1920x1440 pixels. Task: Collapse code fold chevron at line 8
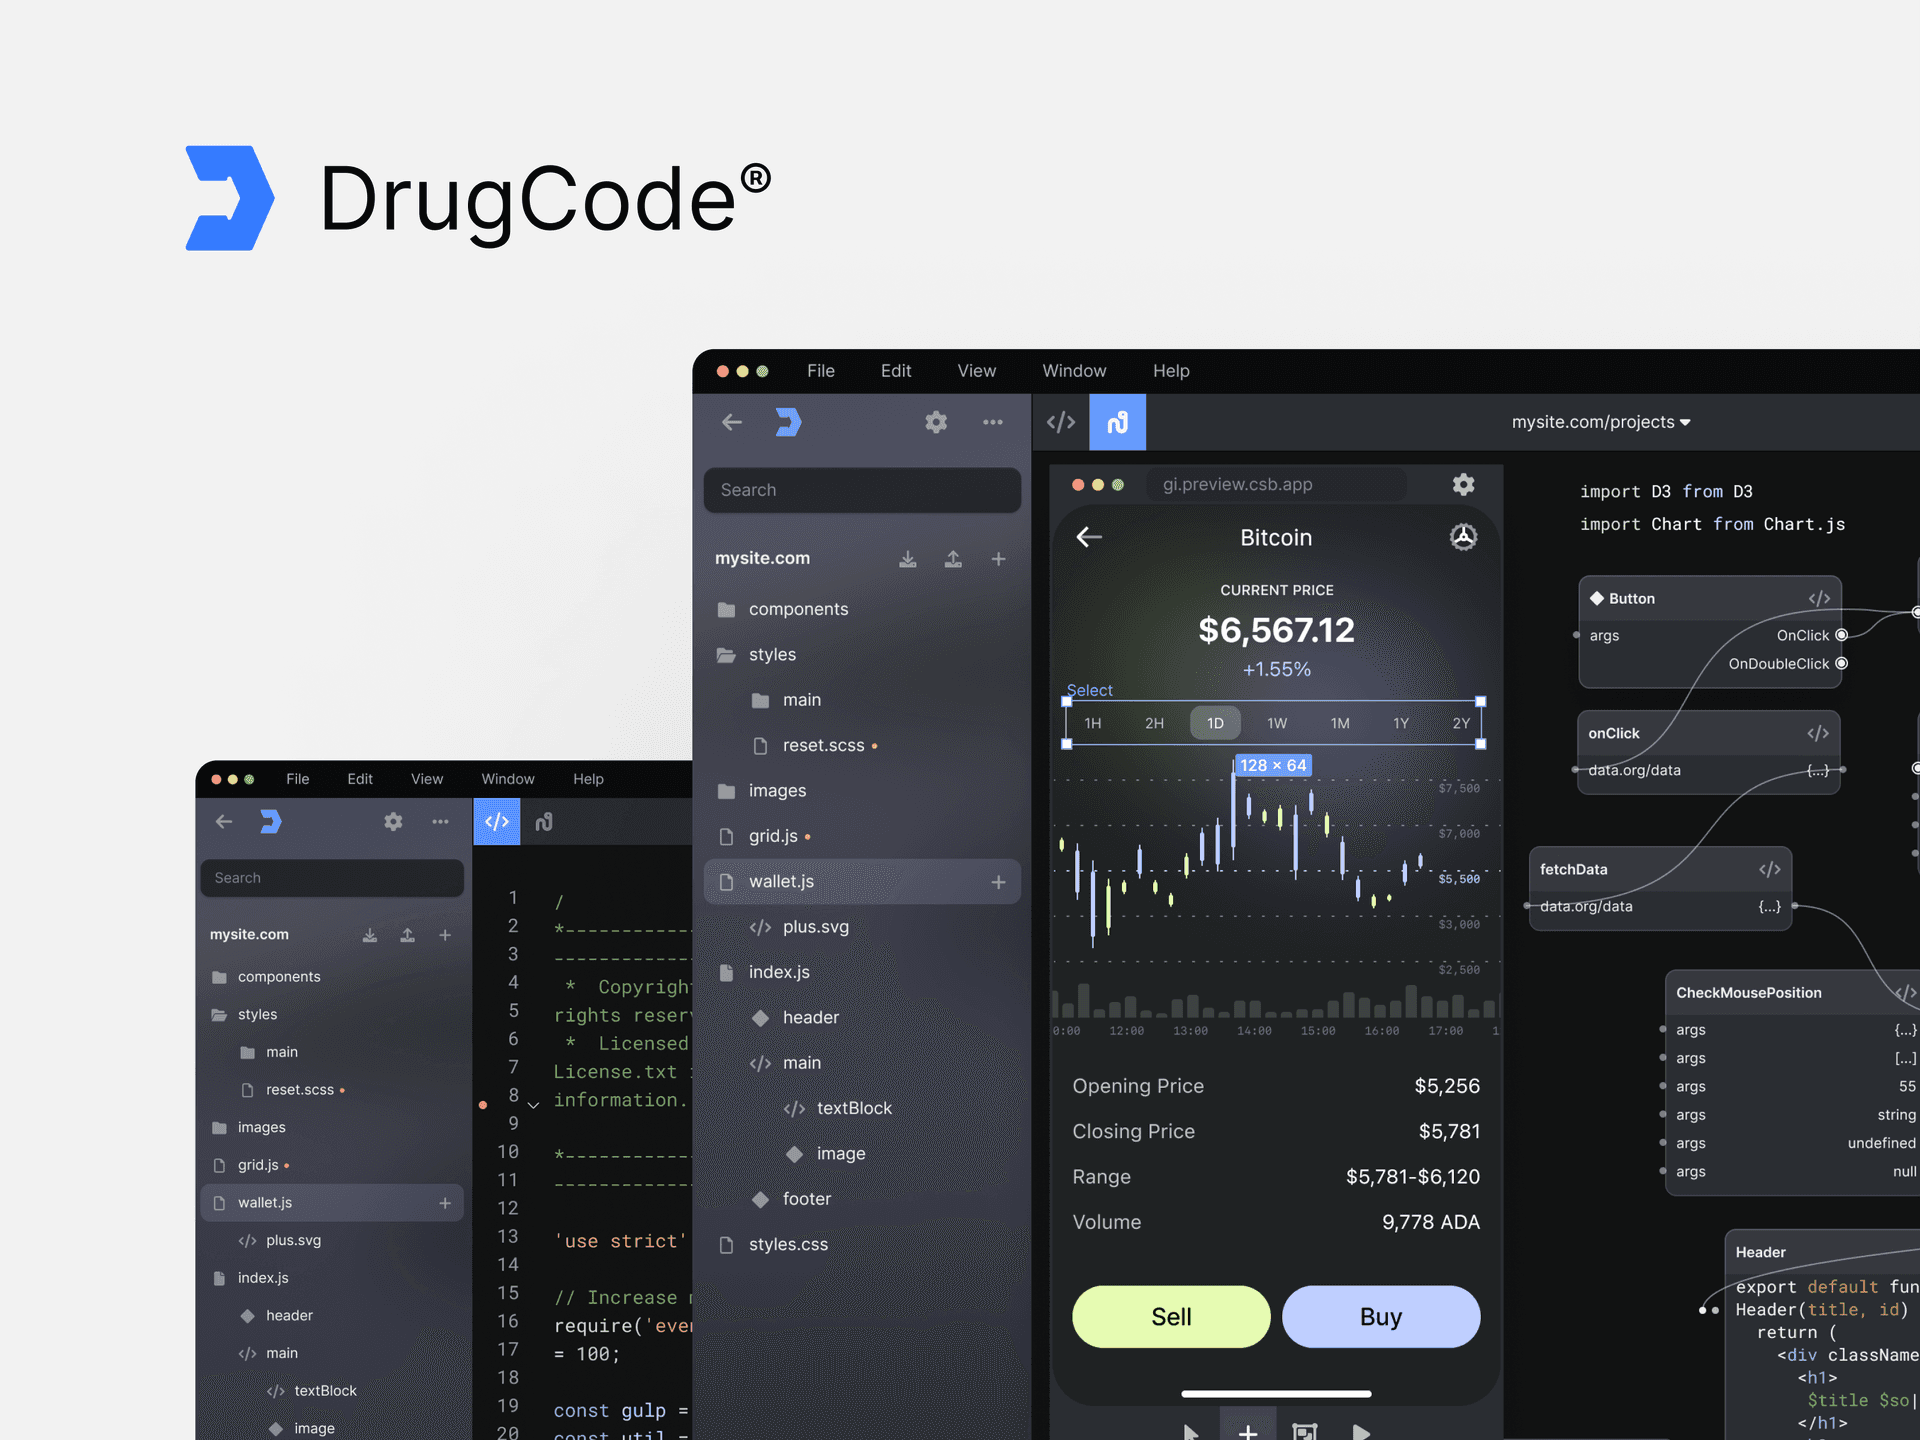click(x=533, y=1105)
